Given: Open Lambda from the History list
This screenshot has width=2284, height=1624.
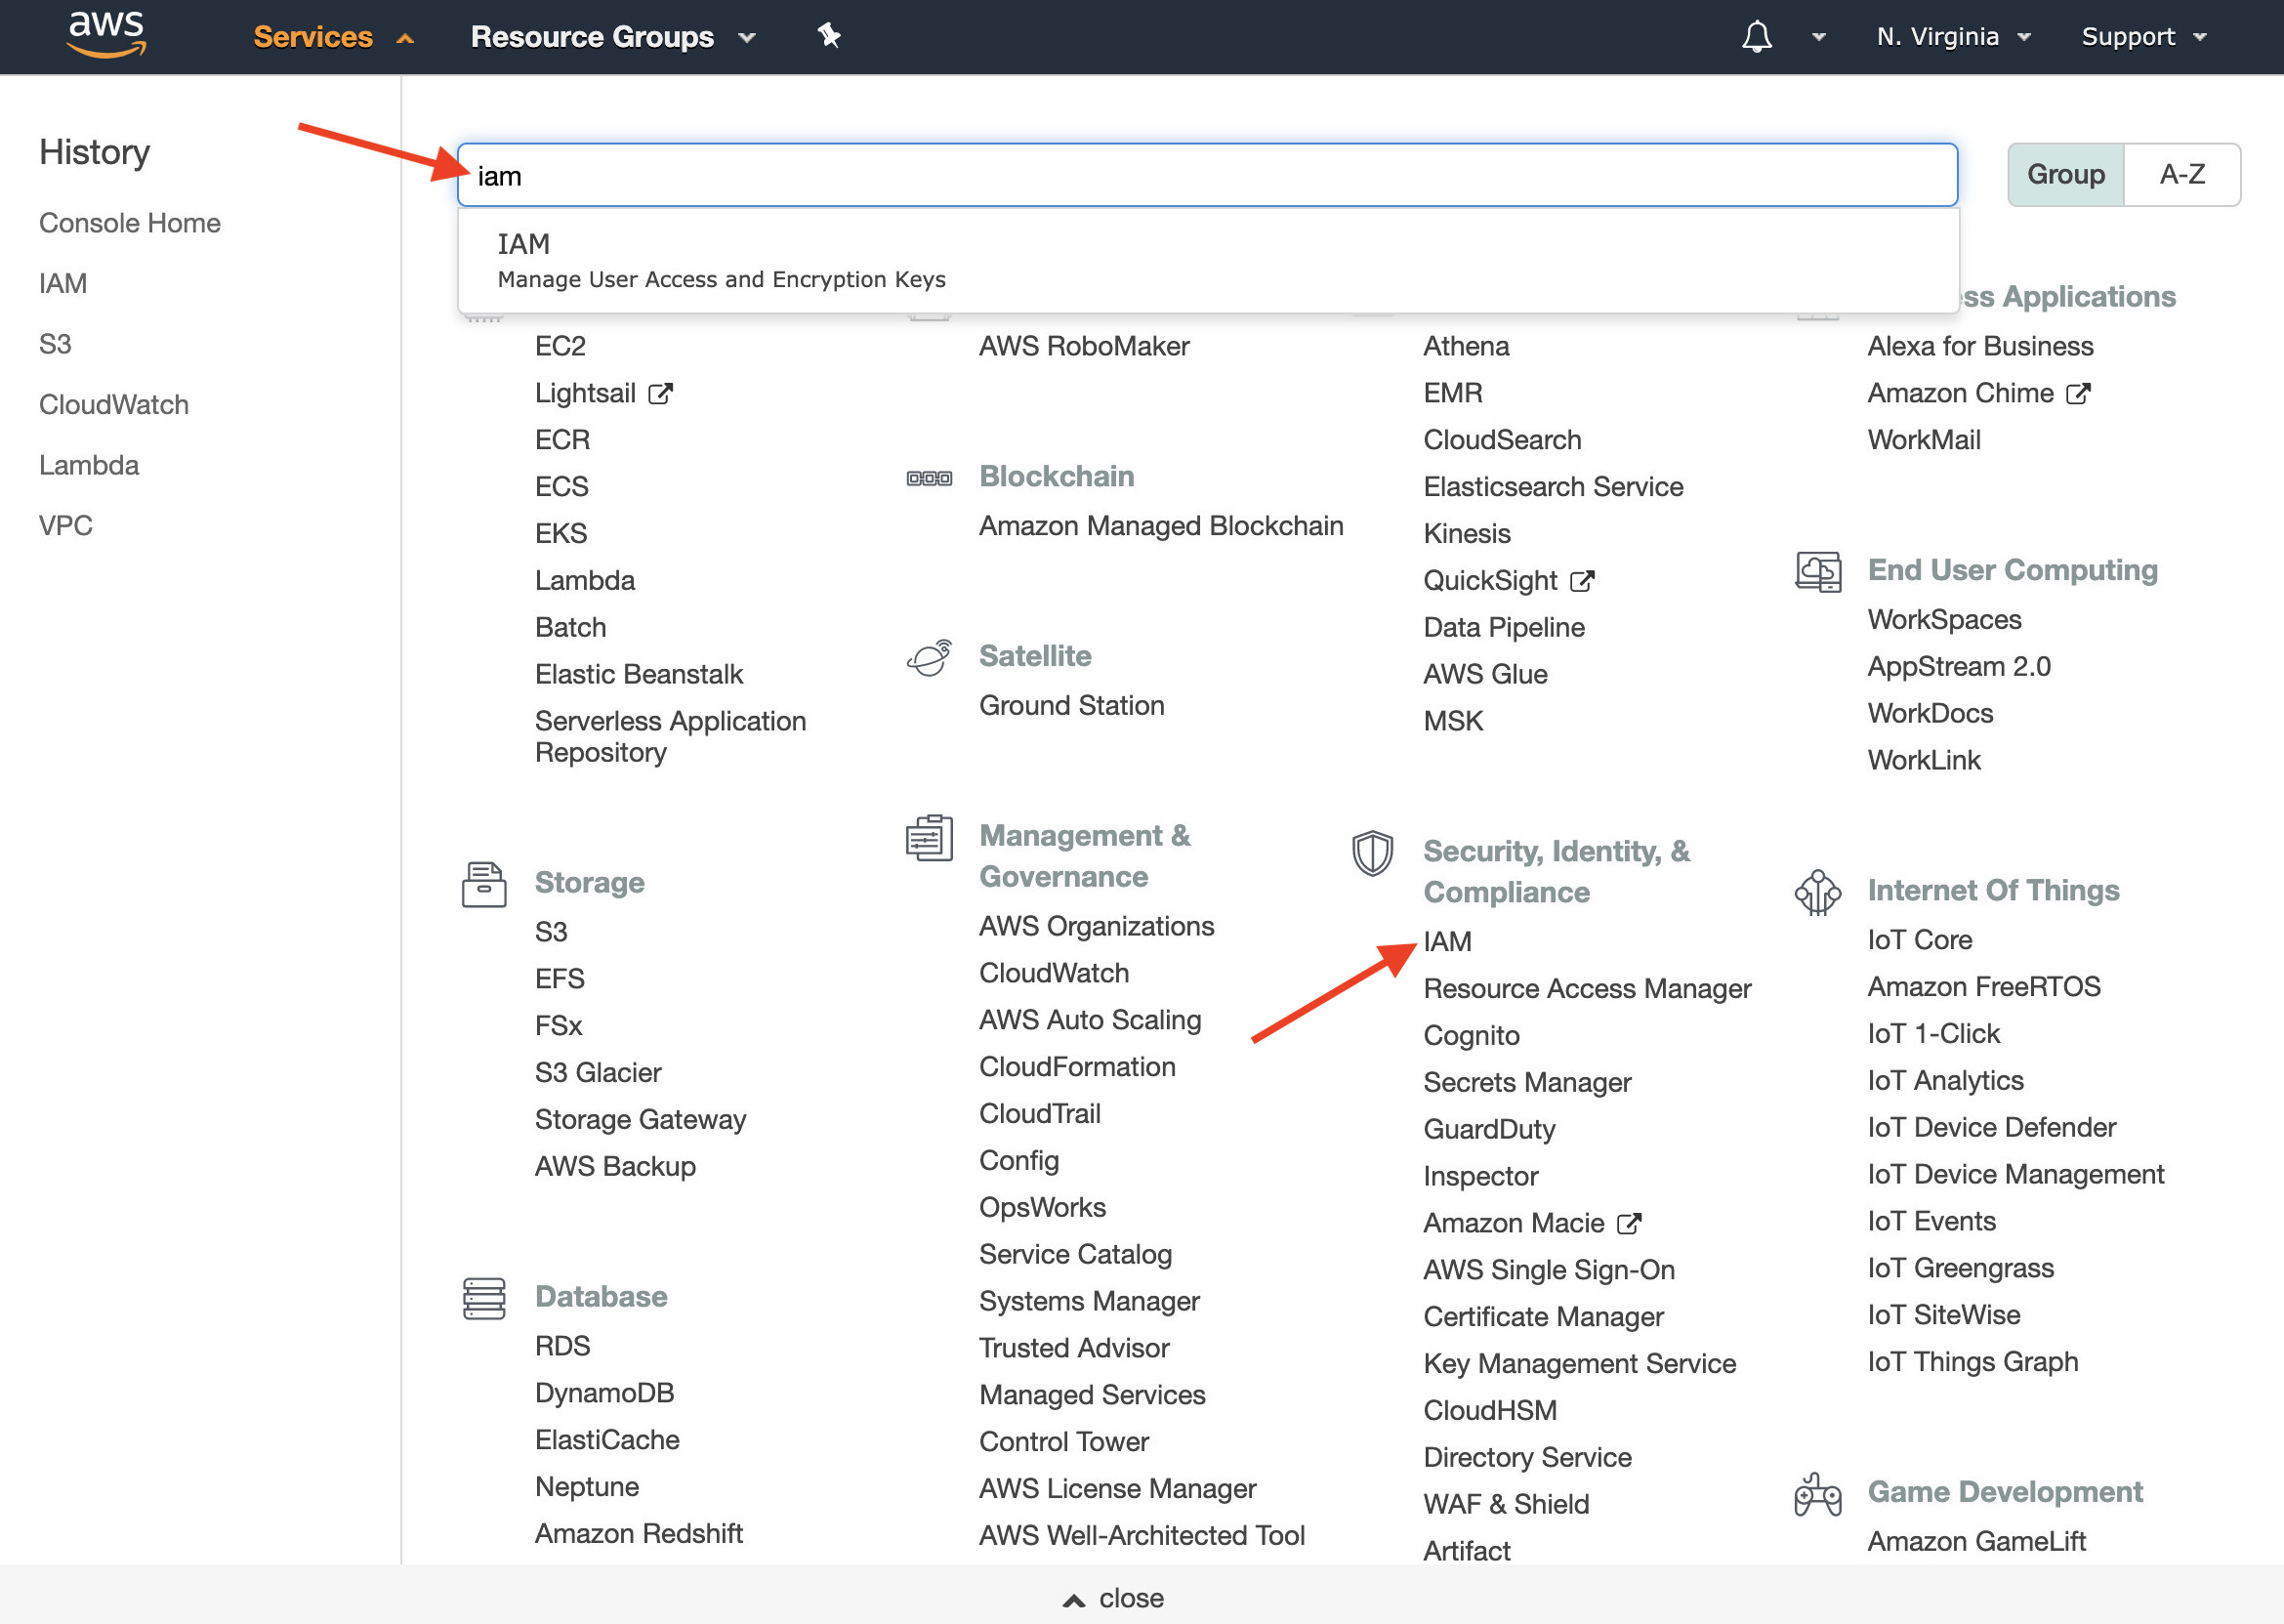Looking at the screenshot, I should pyautogui.click(x=89, y=466).
